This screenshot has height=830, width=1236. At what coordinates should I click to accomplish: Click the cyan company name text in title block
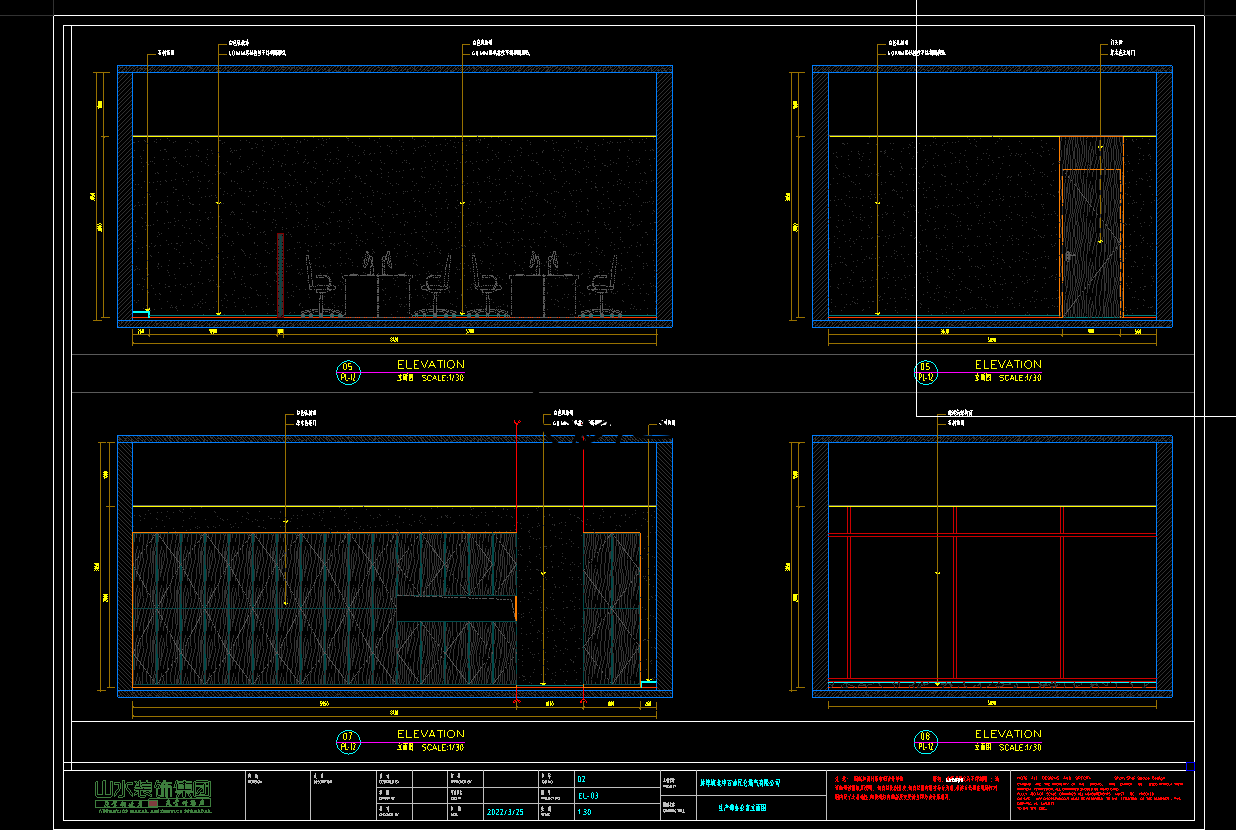pyautogui.click(x=740, y=782)
